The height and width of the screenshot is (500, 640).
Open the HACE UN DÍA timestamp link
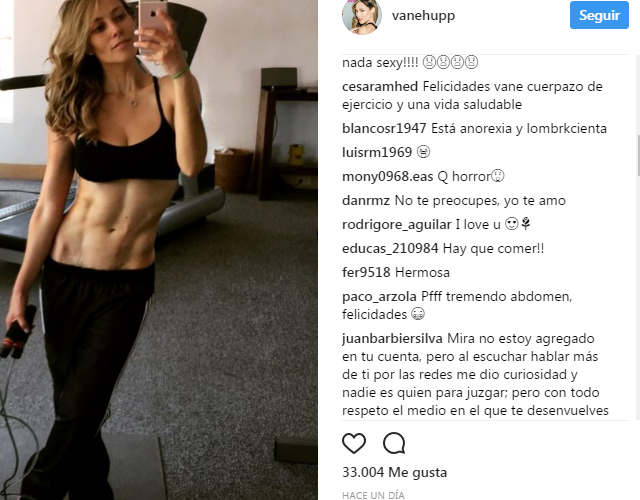pos(373,495)
